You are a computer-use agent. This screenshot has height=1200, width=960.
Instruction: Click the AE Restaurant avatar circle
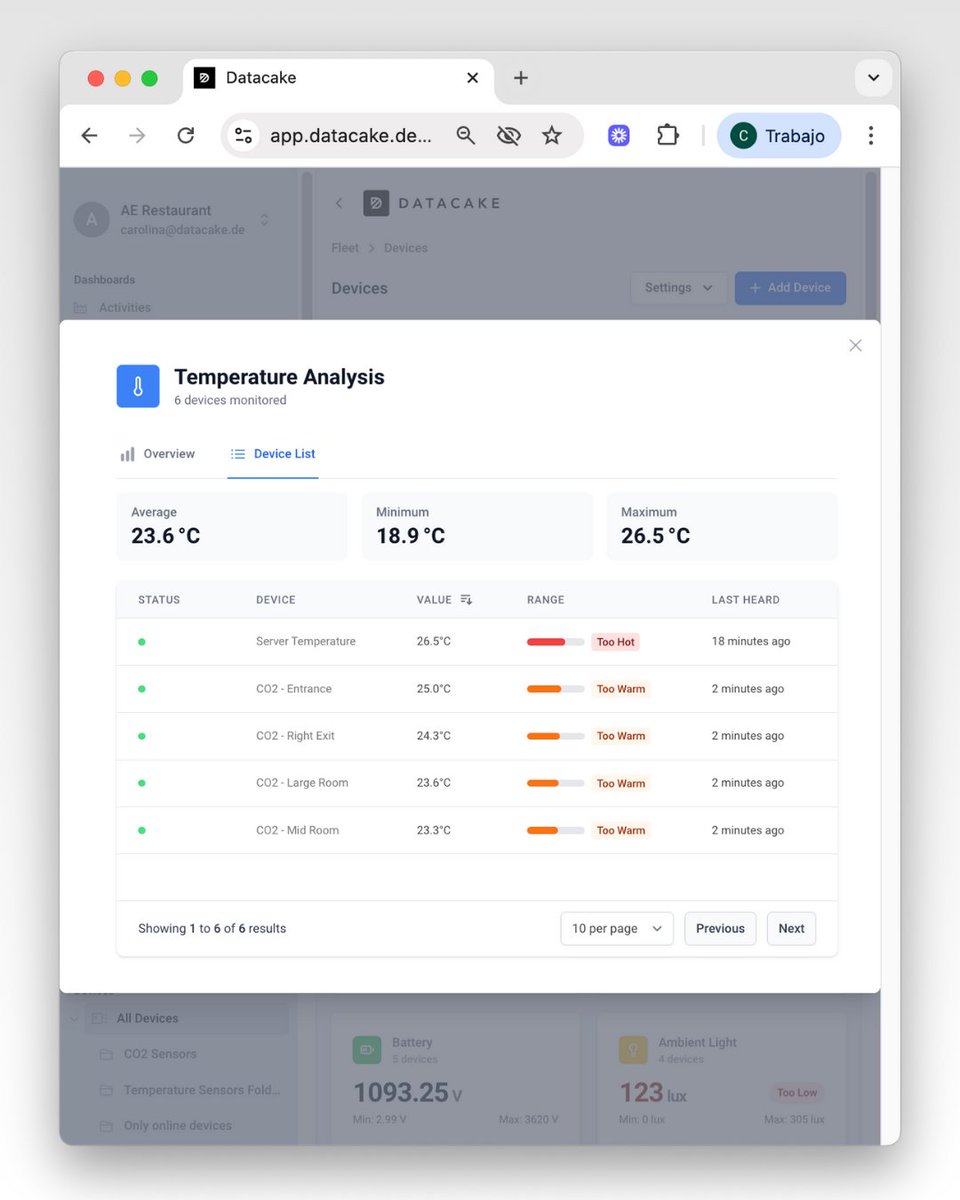[92, 220]
